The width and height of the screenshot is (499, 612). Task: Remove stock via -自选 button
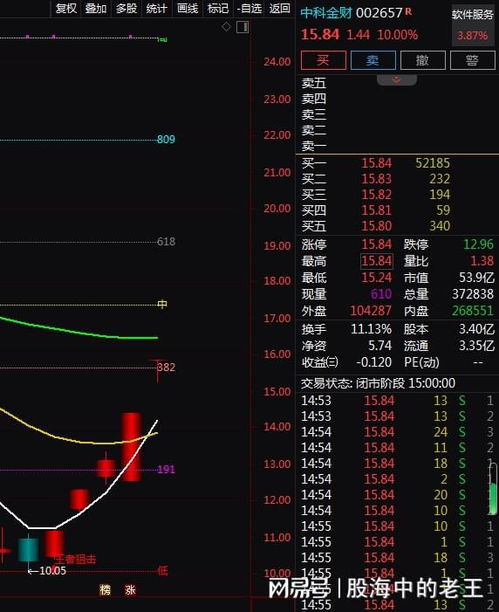tap(249, 8)
